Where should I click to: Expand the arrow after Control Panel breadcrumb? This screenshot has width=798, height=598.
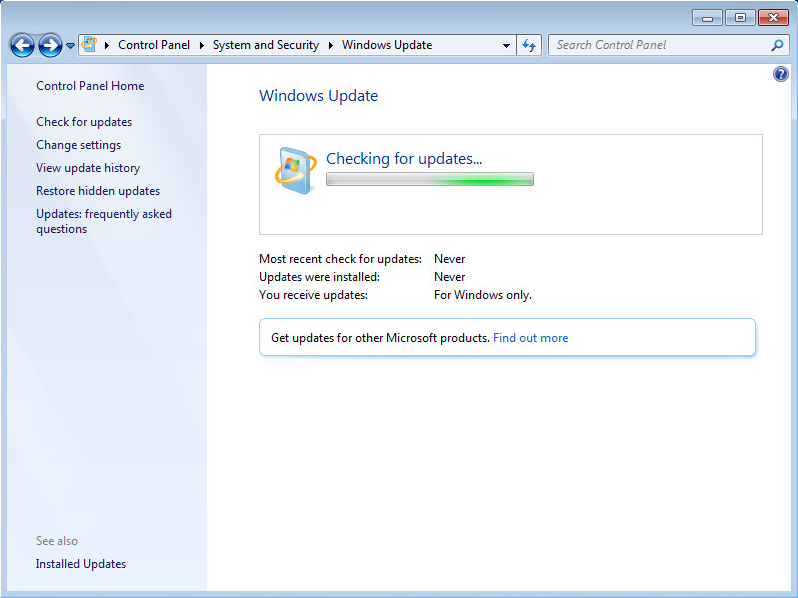[202, 45]
